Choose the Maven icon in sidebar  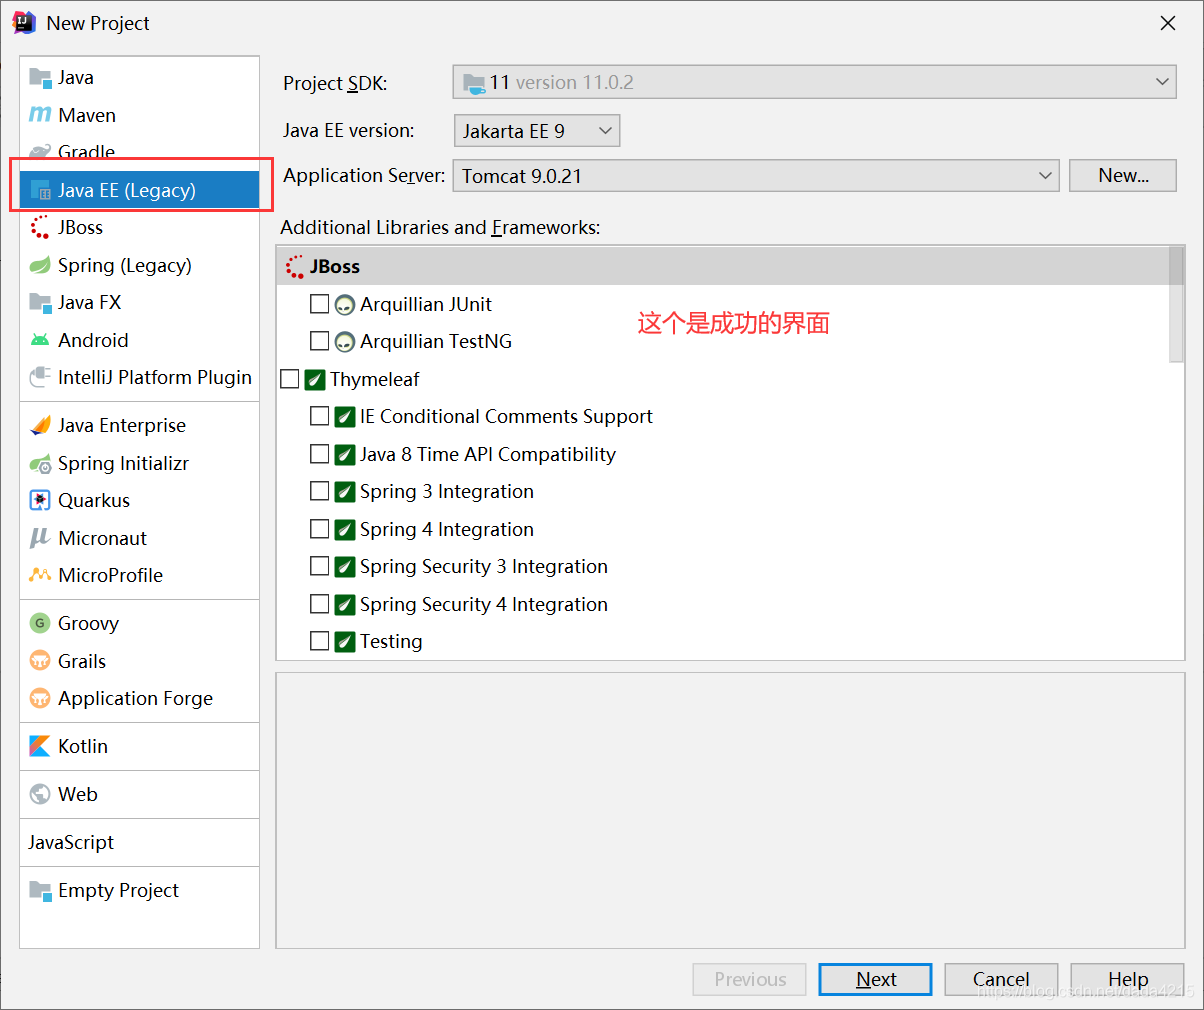pos(40,115)
